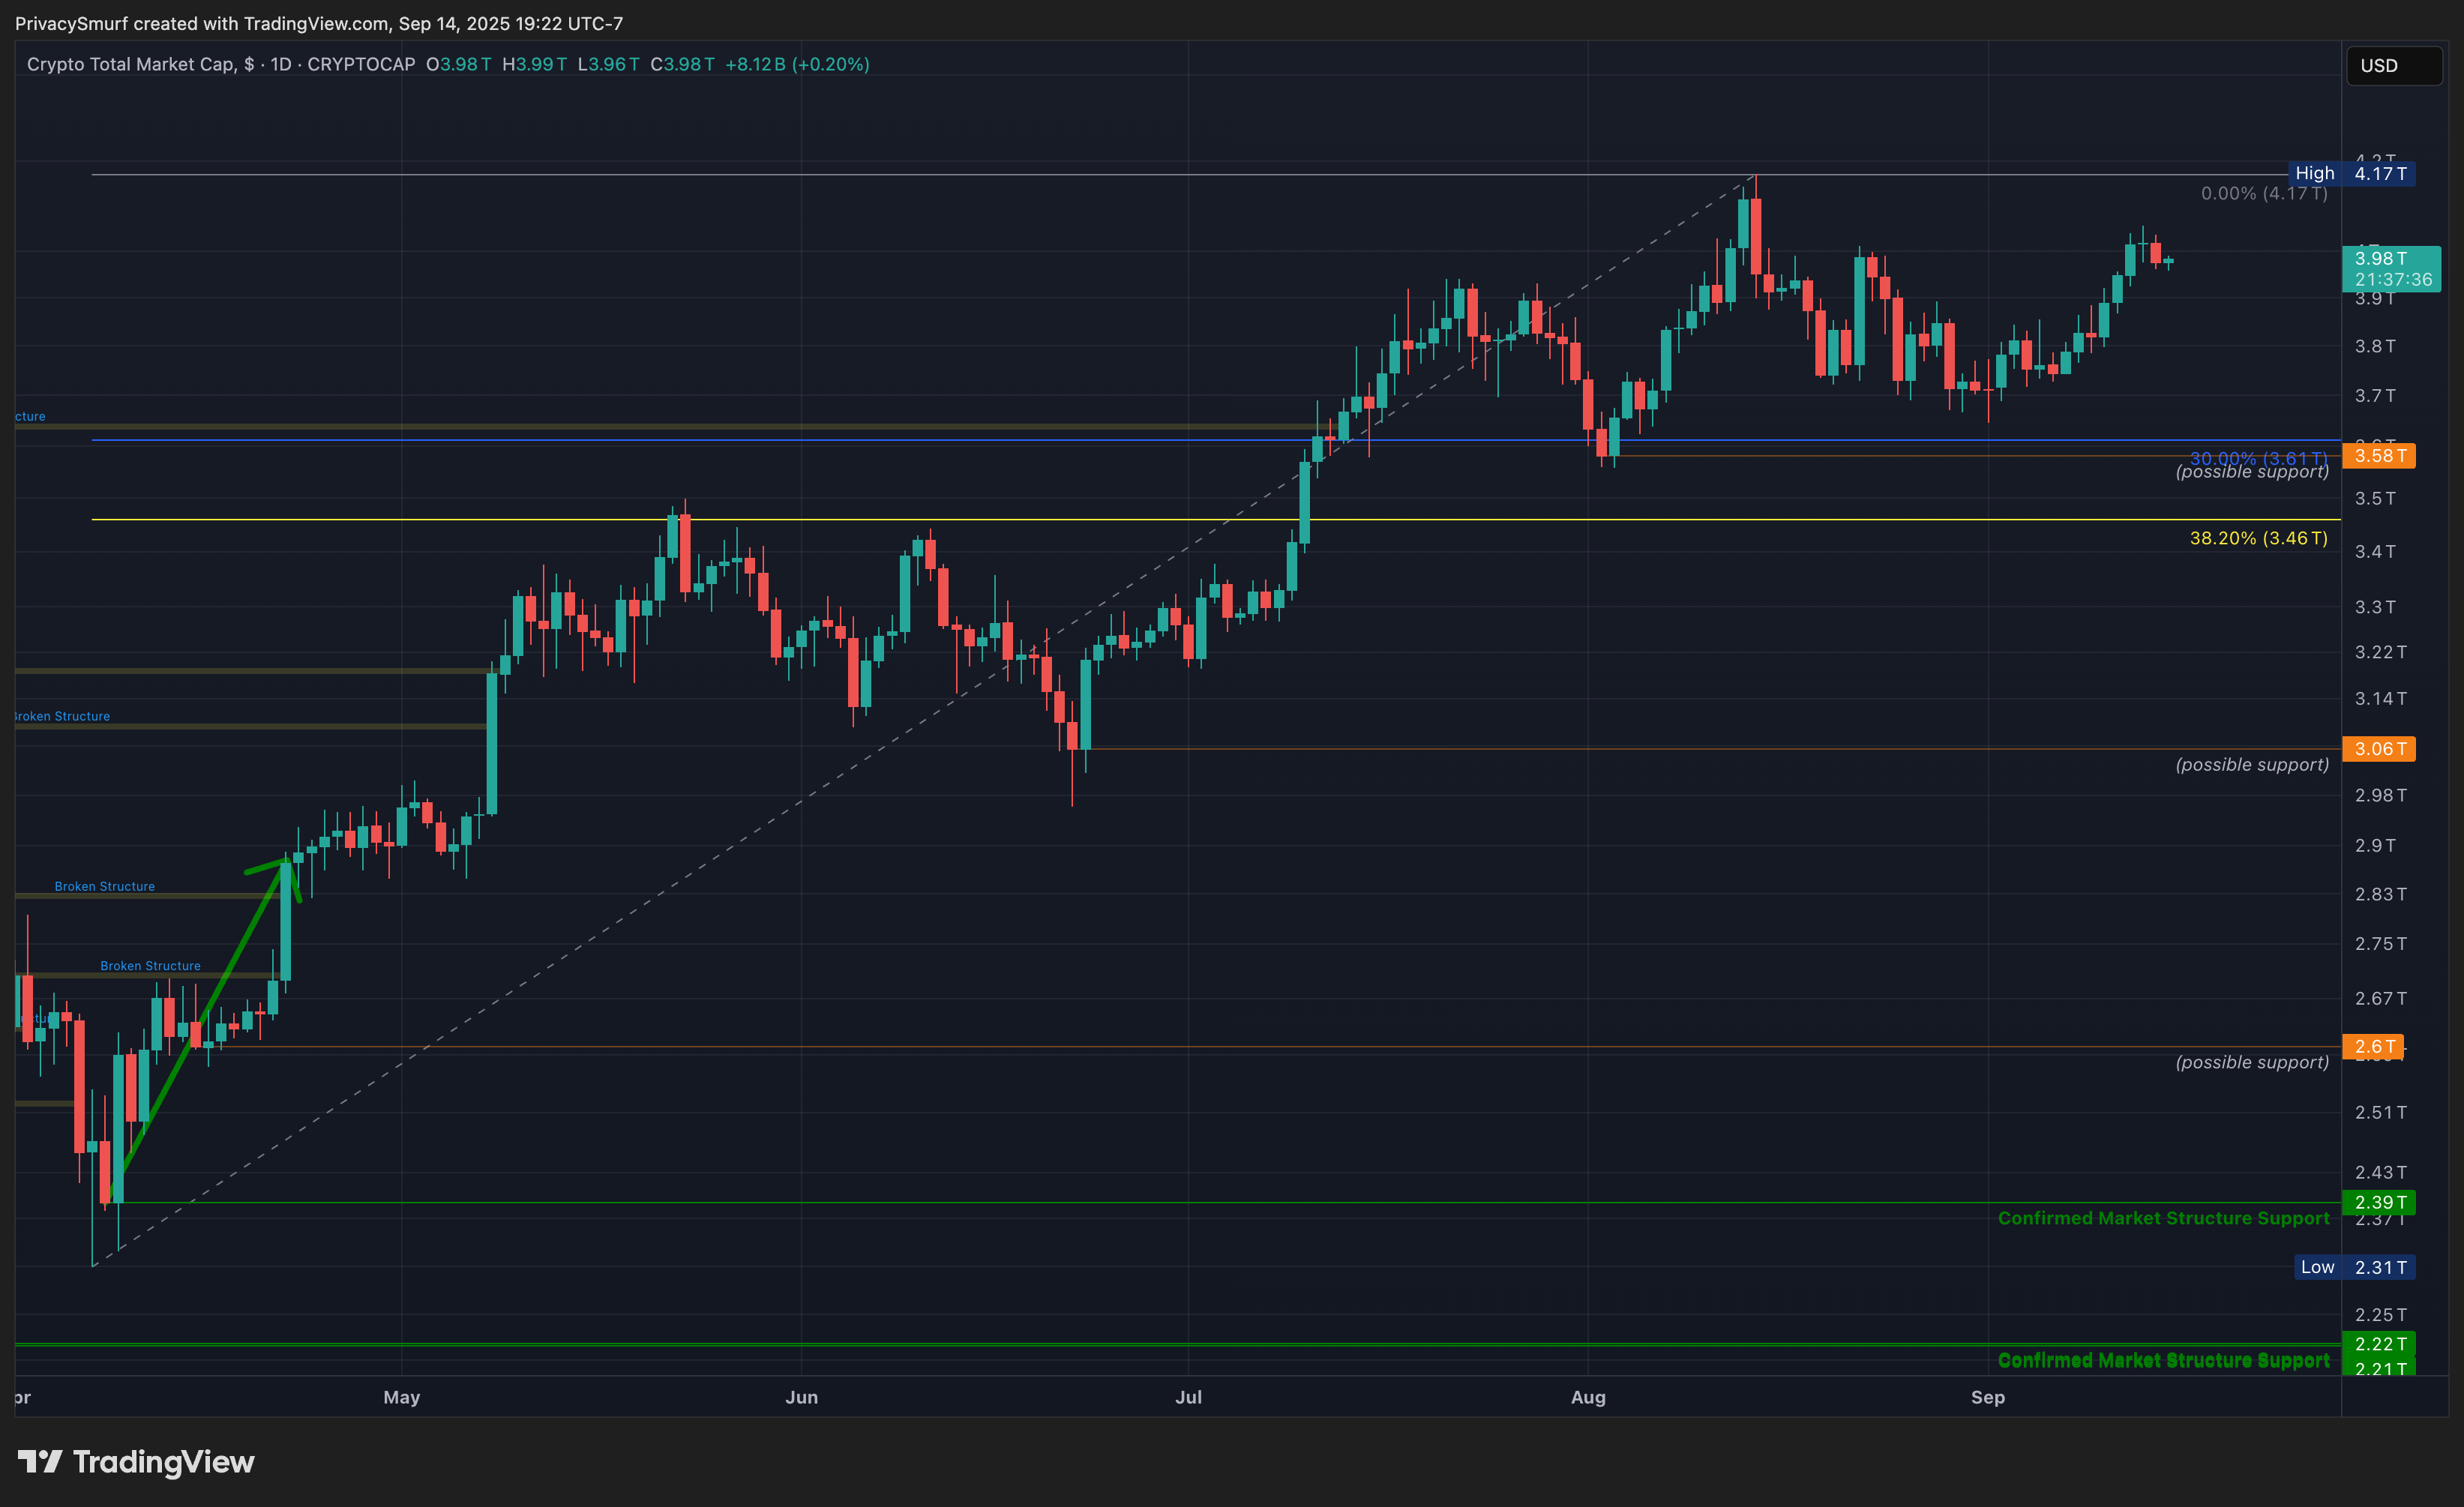Image resolution: width=2464 pixels, height=1507 pixels.
Task: Click the possible support note under 3.06T
Action: (2251, 765)
